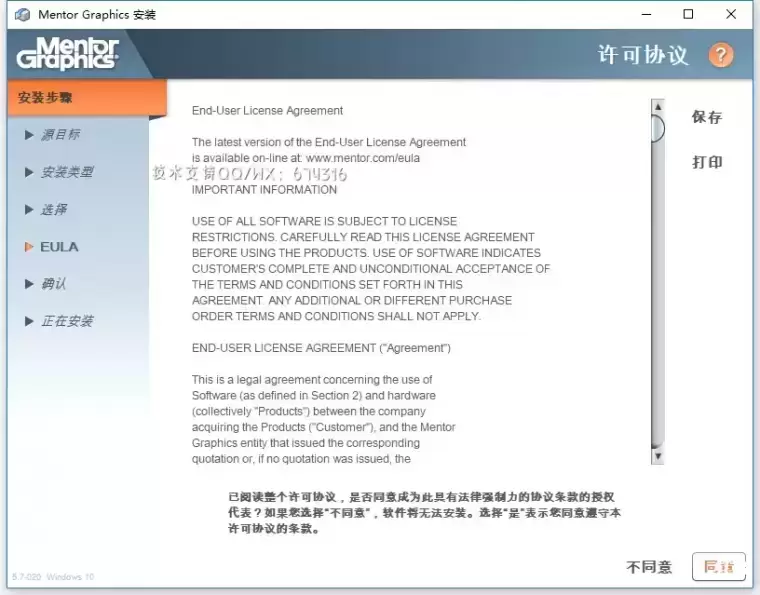Select the EULA step
760x595 pixels.
point(59,247)
